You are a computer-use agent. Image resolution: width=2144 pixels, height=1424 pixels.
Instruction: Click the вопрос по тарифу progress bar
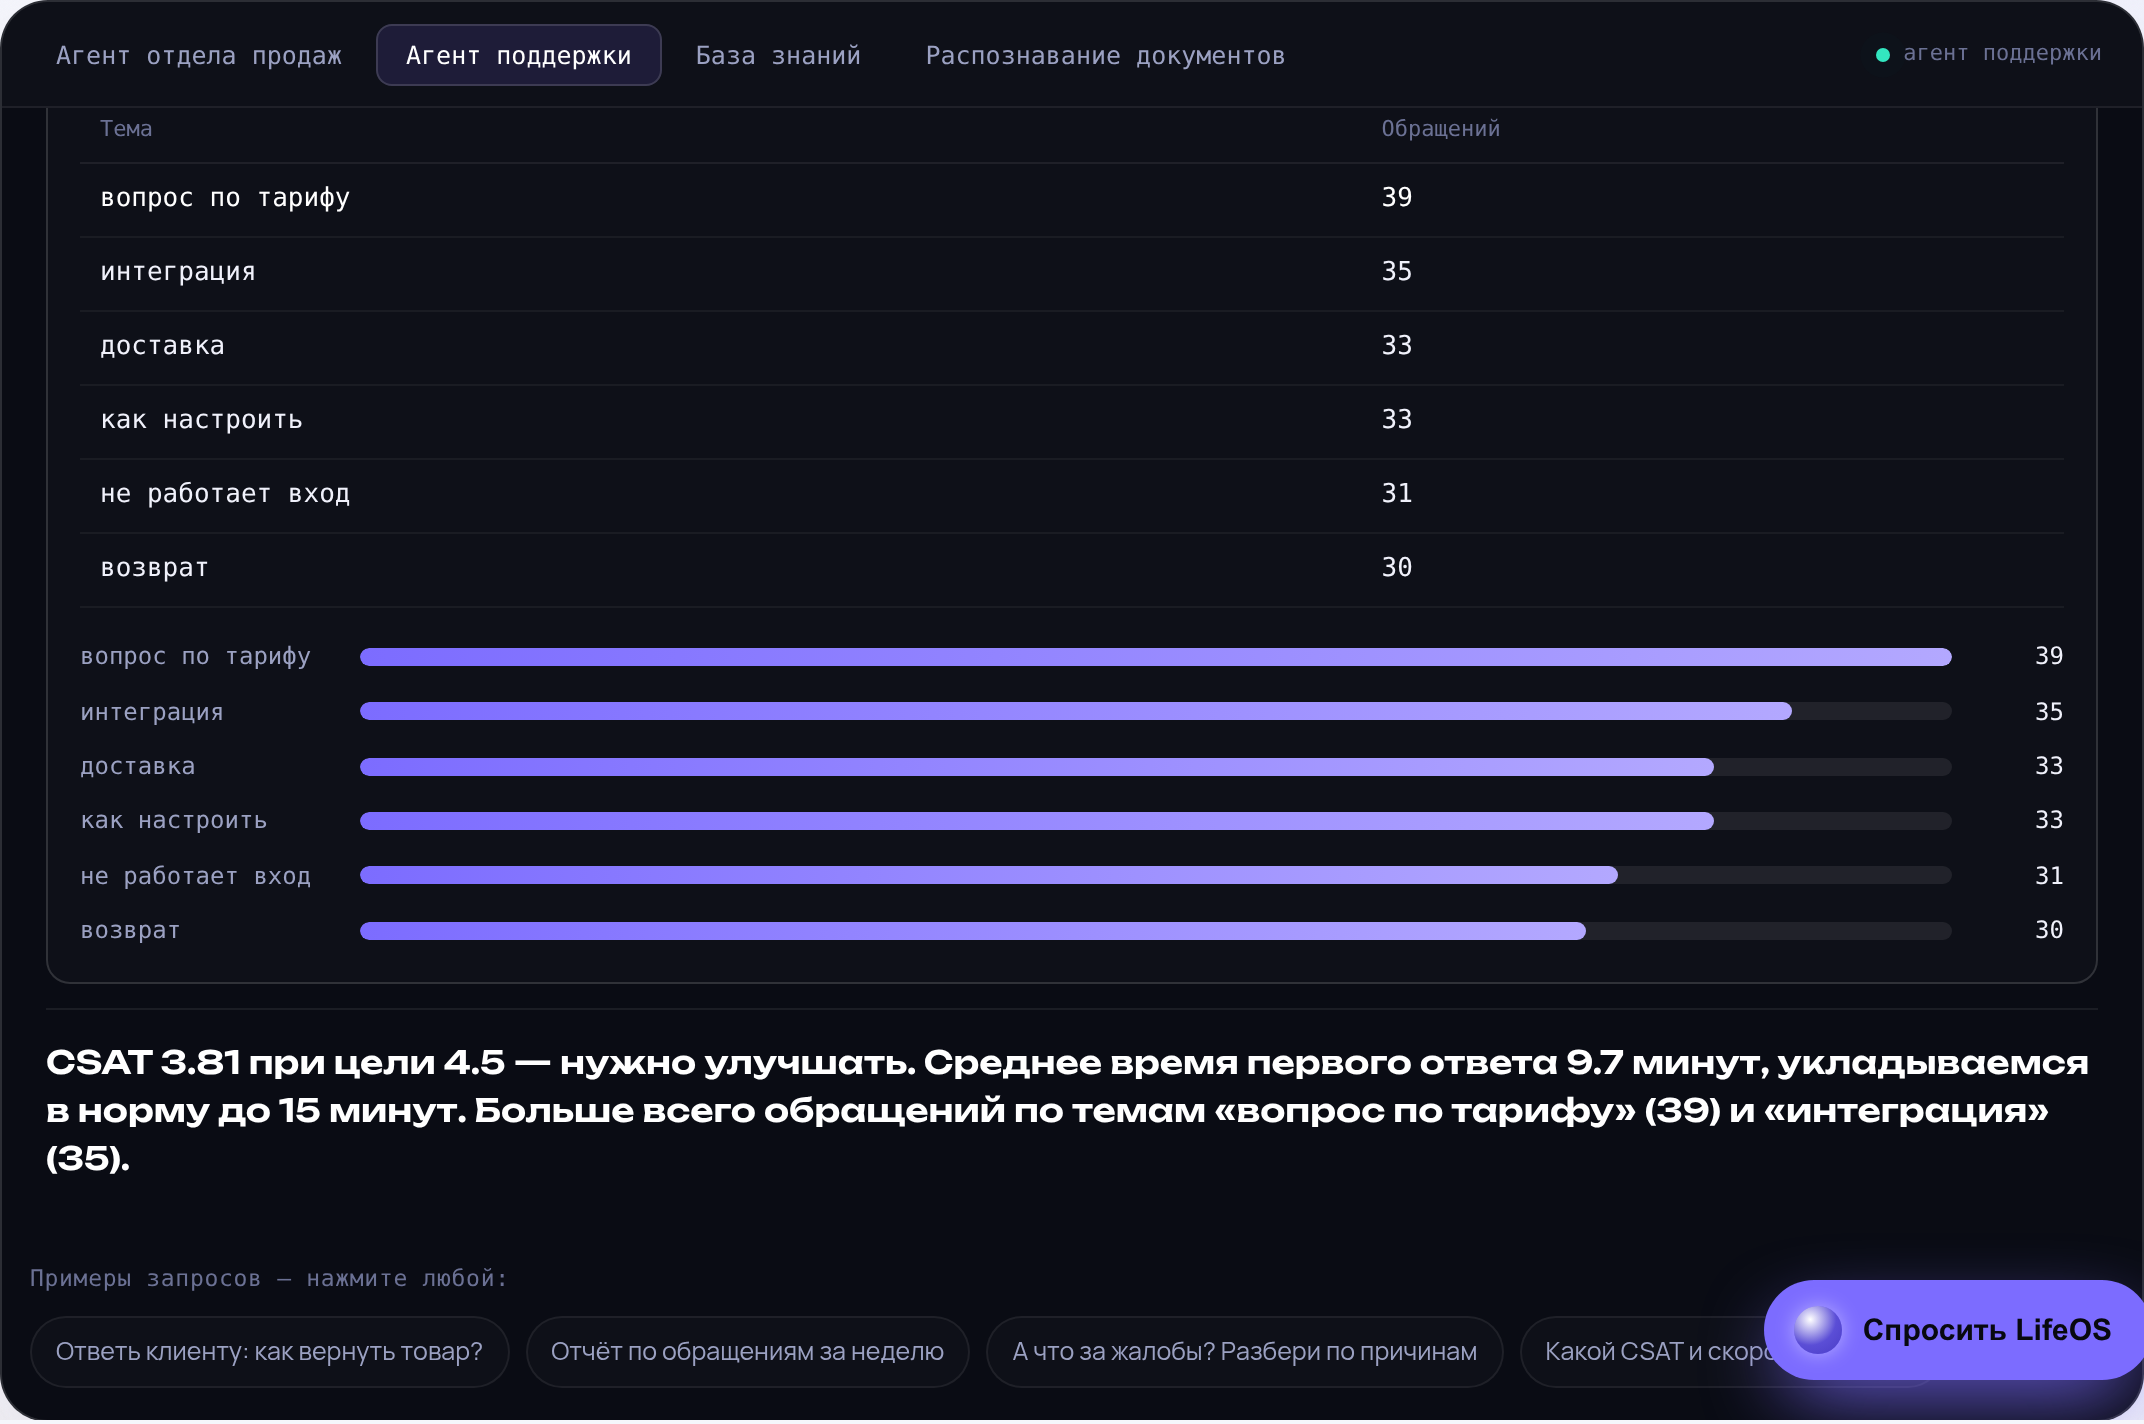[1156, 657]
